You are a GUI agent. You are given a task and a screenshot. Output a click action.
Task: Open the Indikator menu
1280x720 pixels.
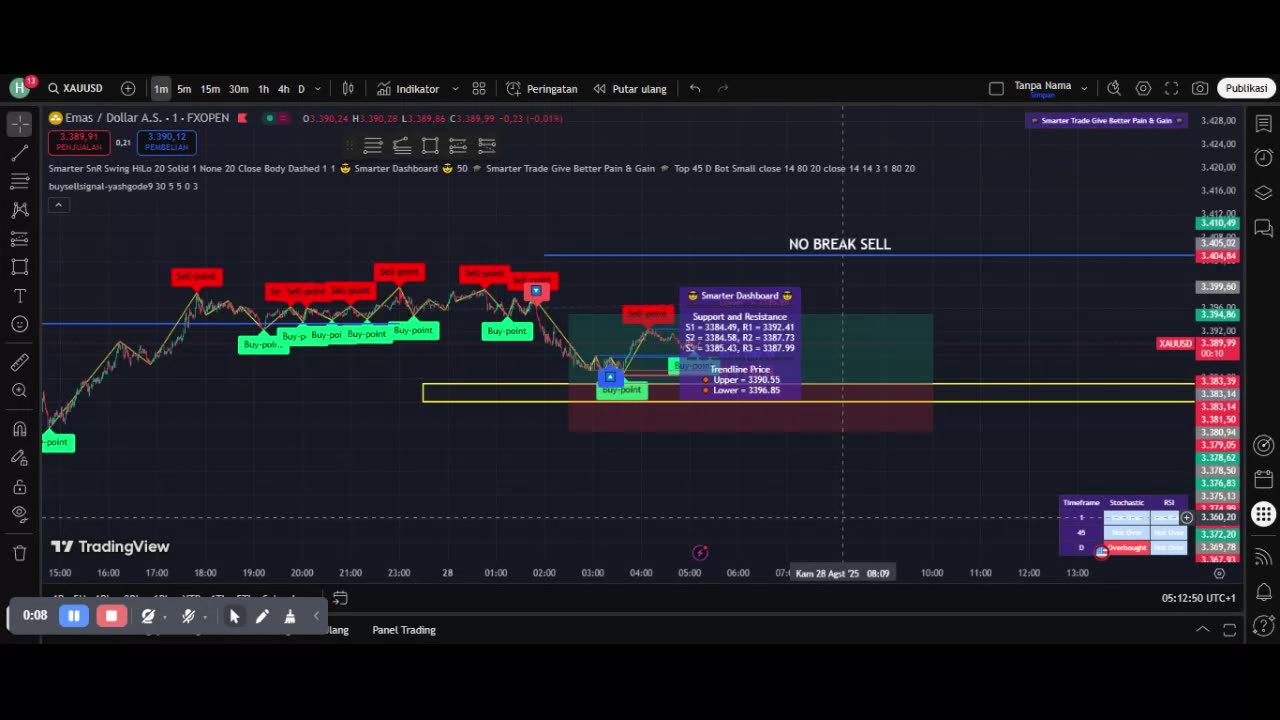(408, 88)
